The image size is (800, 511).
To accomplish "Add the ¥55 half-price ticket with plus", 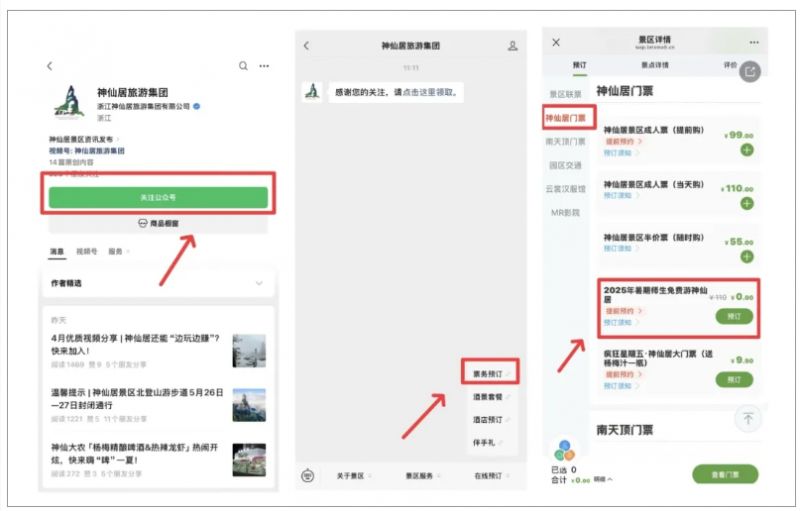I will [747, 256].
